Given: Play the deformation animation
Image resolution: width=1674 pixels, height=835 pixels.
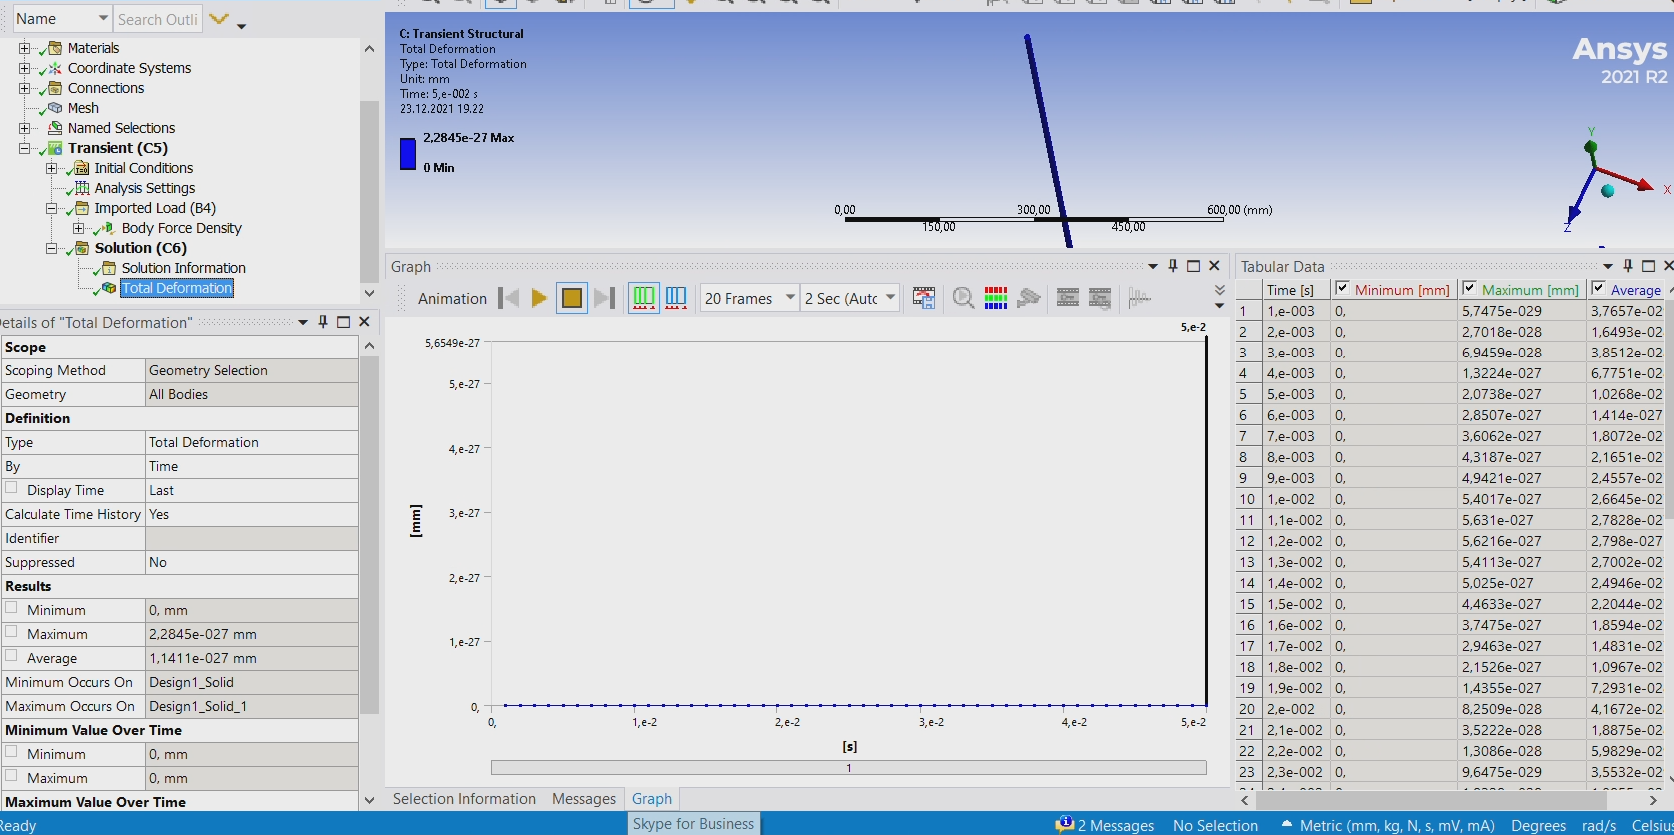Looking at the screenshot, I should (539, 298).
